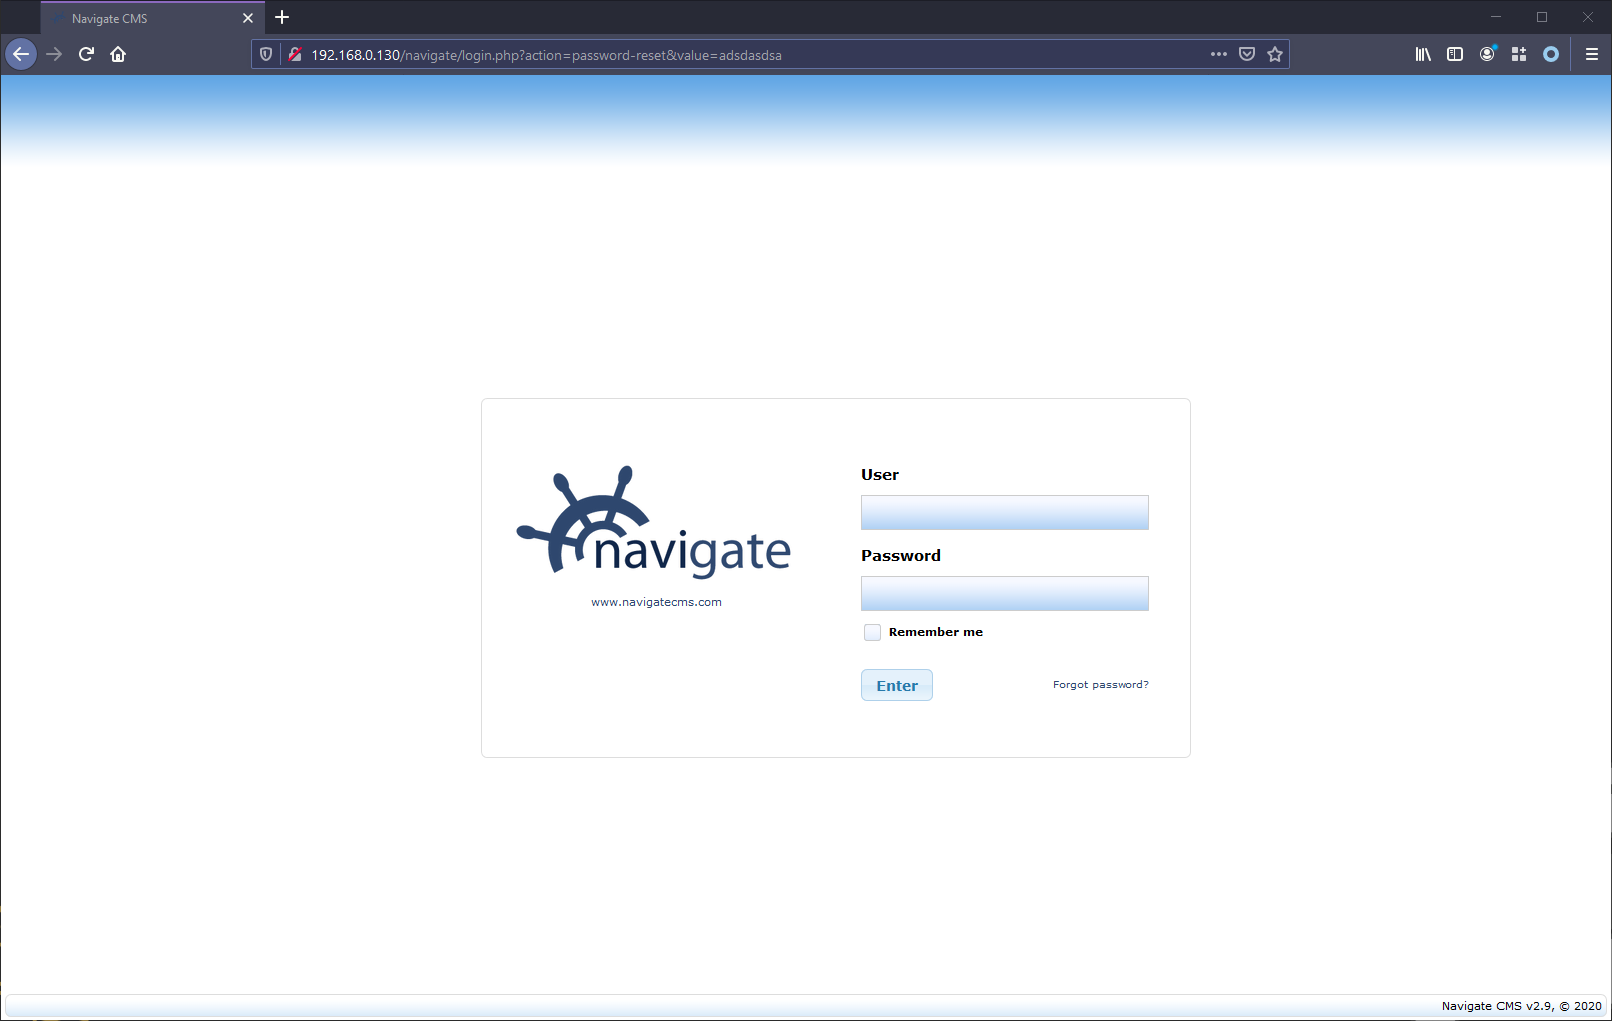Close the Navigate CMS tab
Viewport: 1612px width, 1021px height.
pos(248,18)
